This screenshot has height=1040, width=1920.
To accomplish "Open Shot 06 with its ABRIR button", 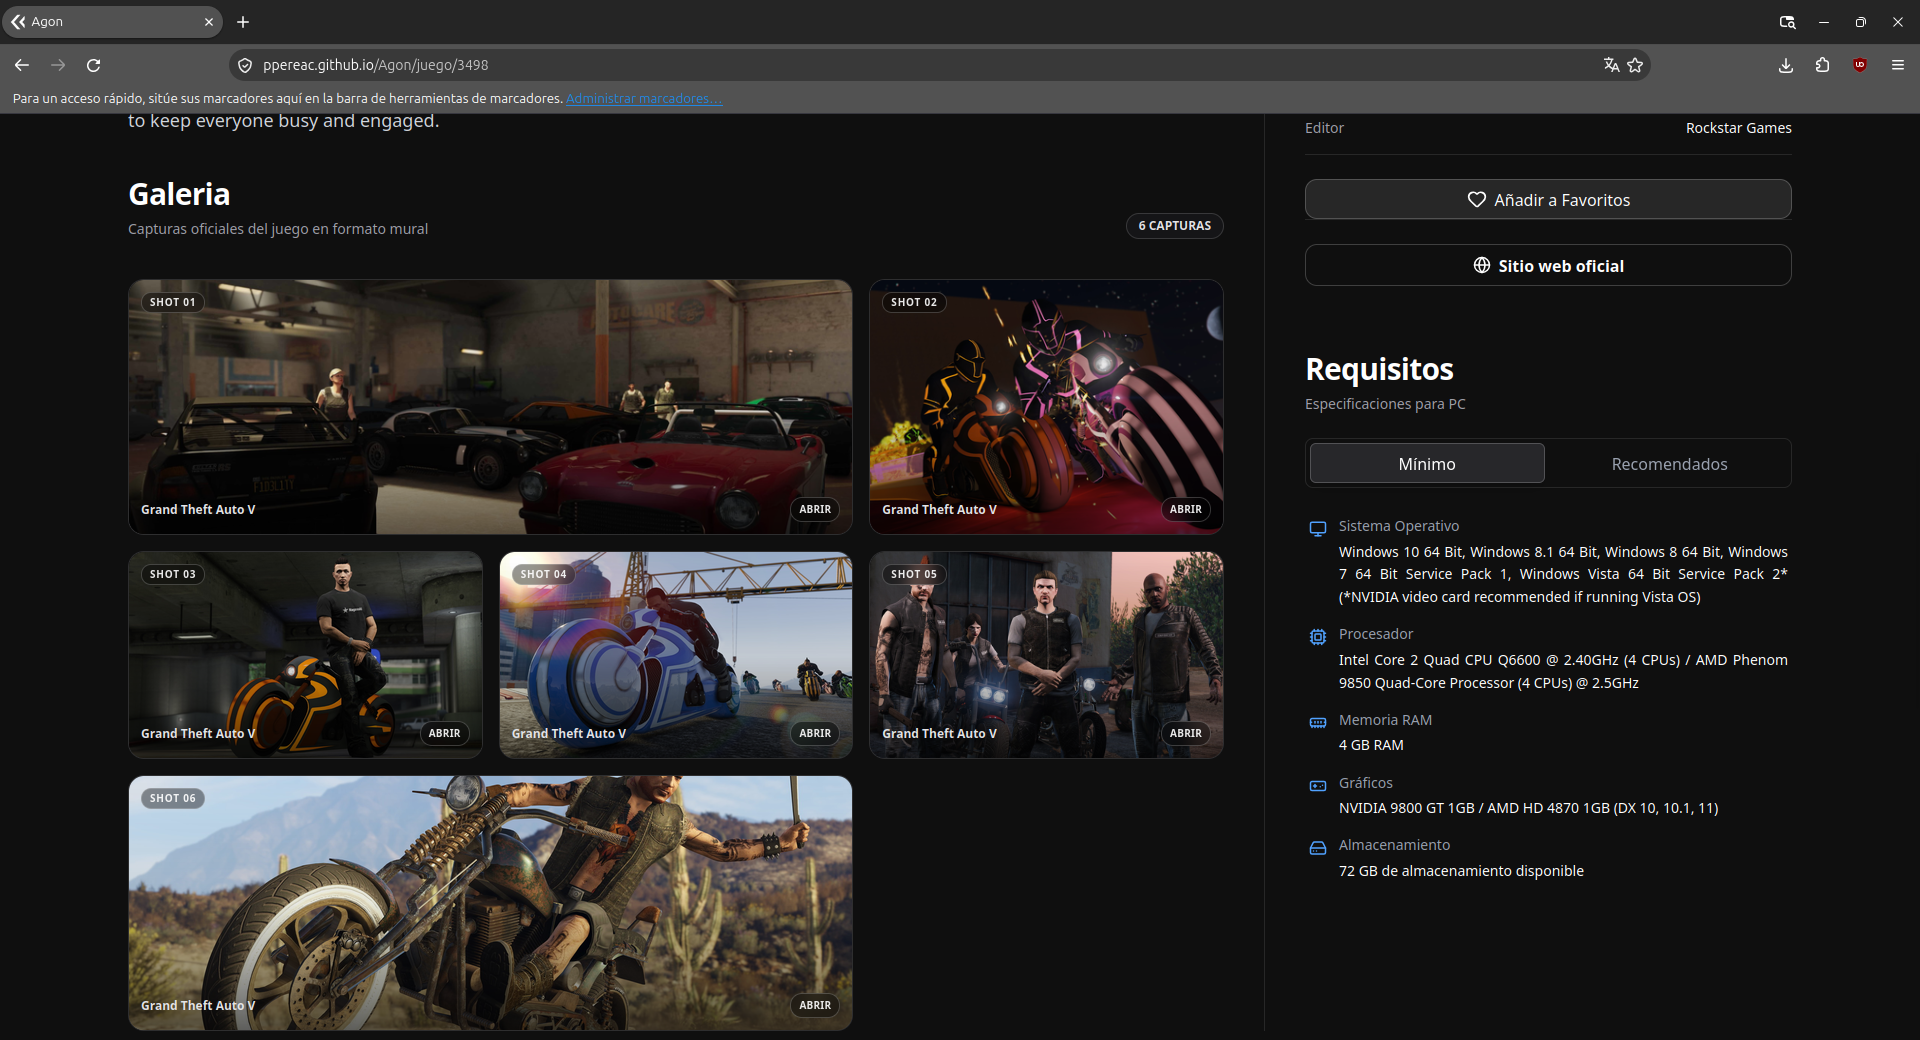I will coord(815,1006).
